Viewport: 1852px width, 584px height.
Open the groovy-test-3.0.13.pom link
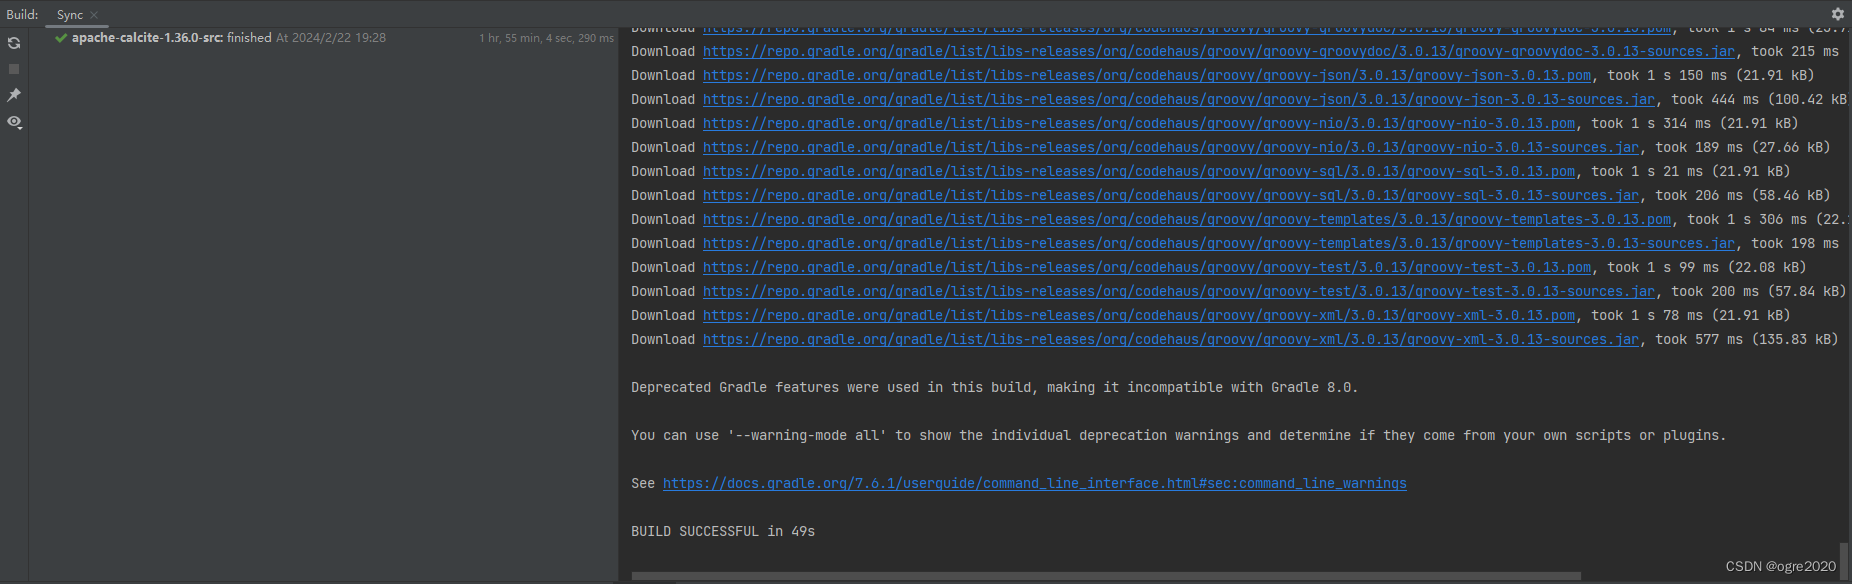coord(1146,267)
